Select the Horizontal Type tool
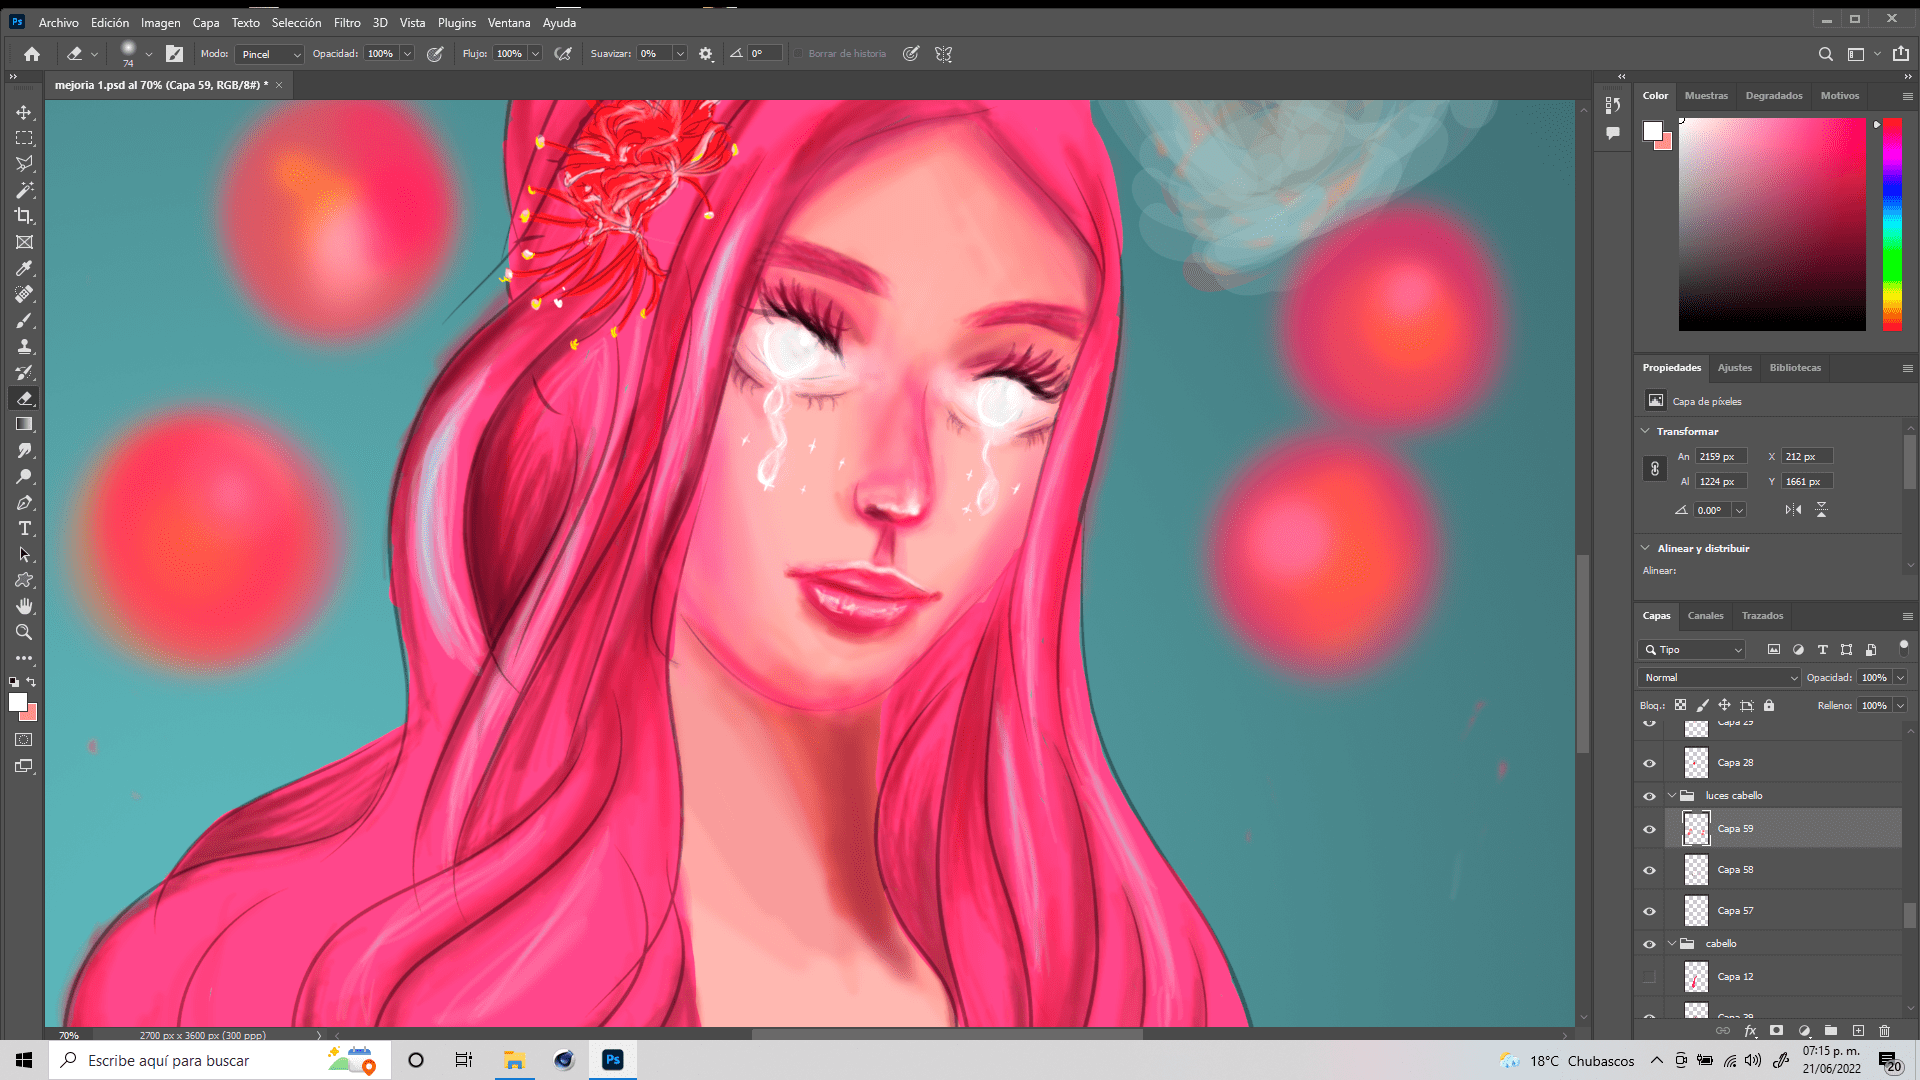This screenshot has width=1920, height=1080. pos(24,528)
